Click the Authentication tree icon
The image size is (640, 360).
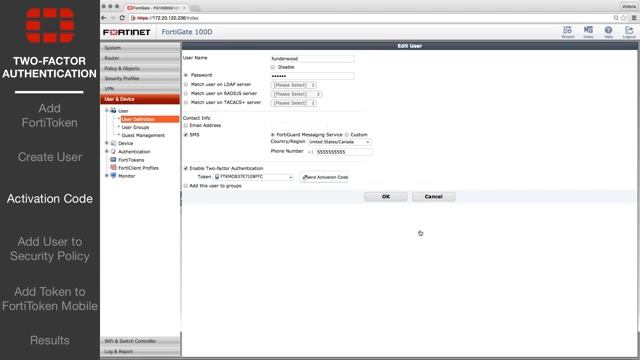click(113, 151)
